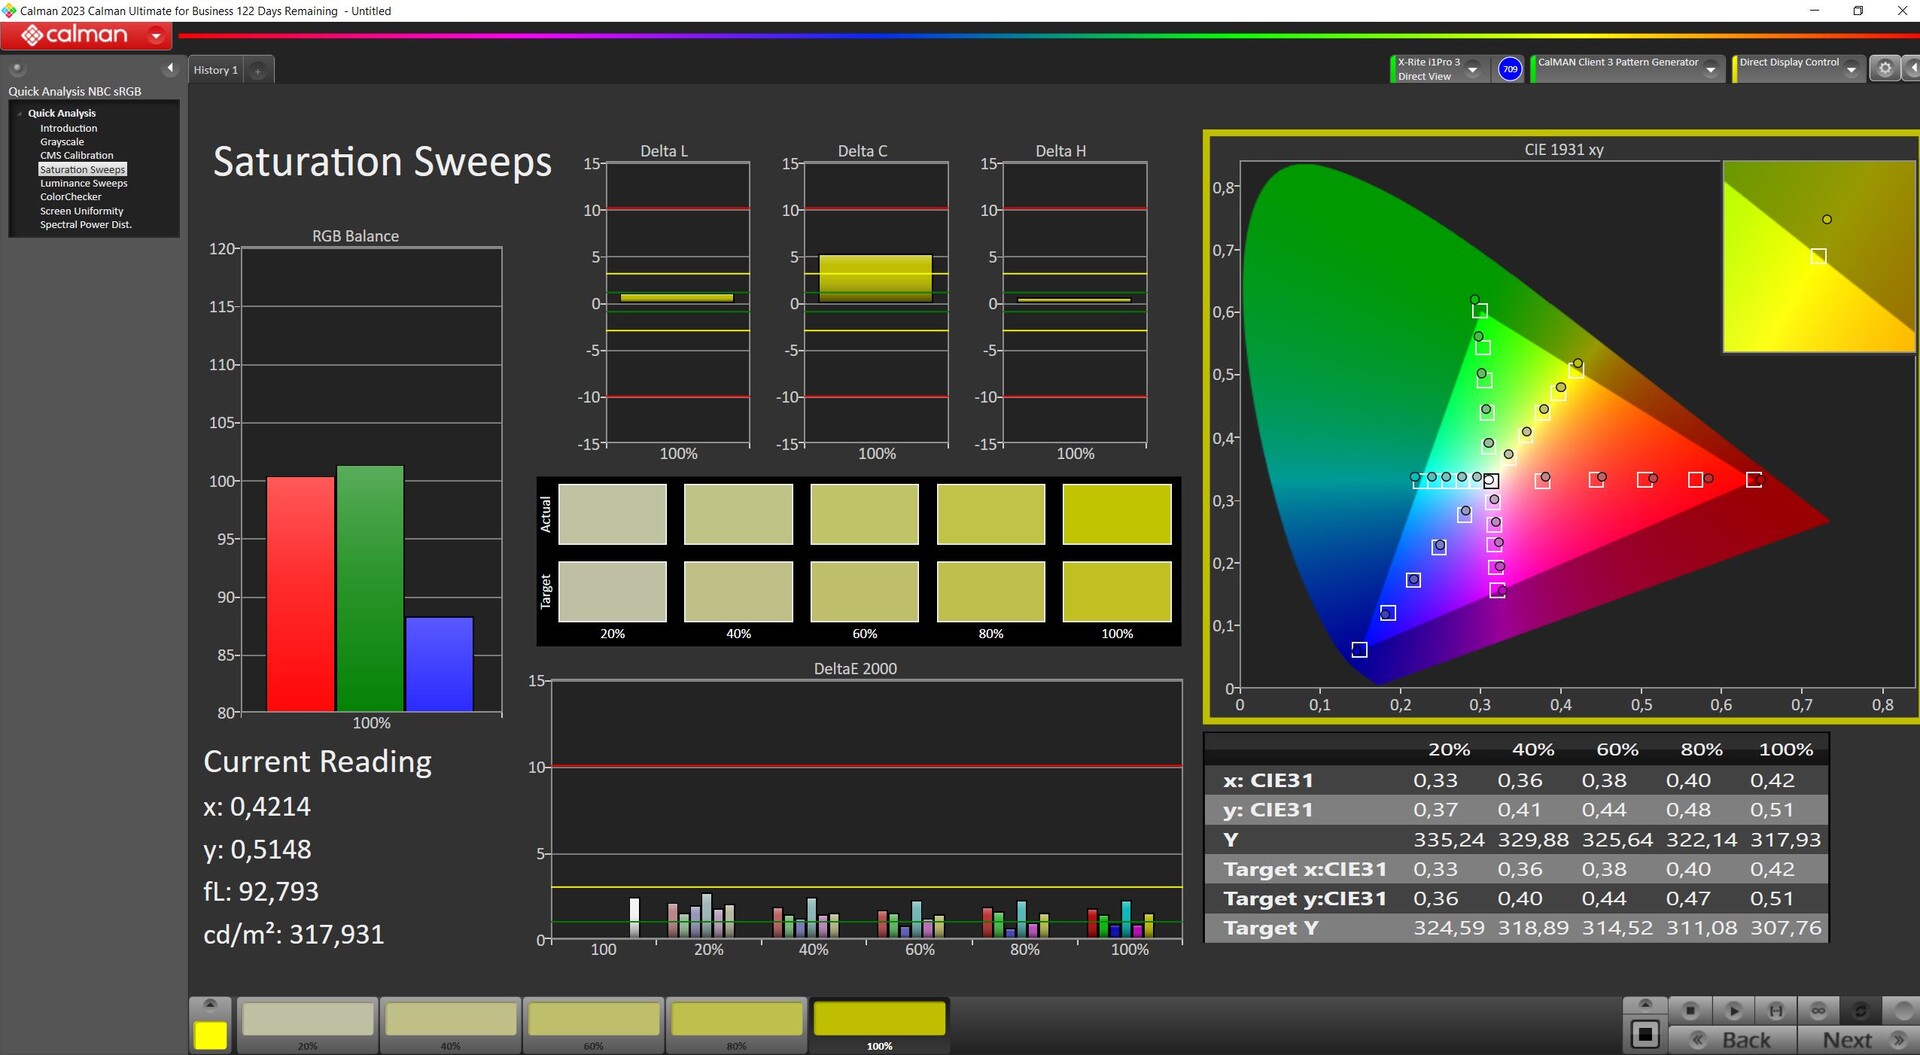Screen dimensions: 1920x1055
Task: Click the Actual 20% saturation swatch
Action: click(x=612, y=514)
